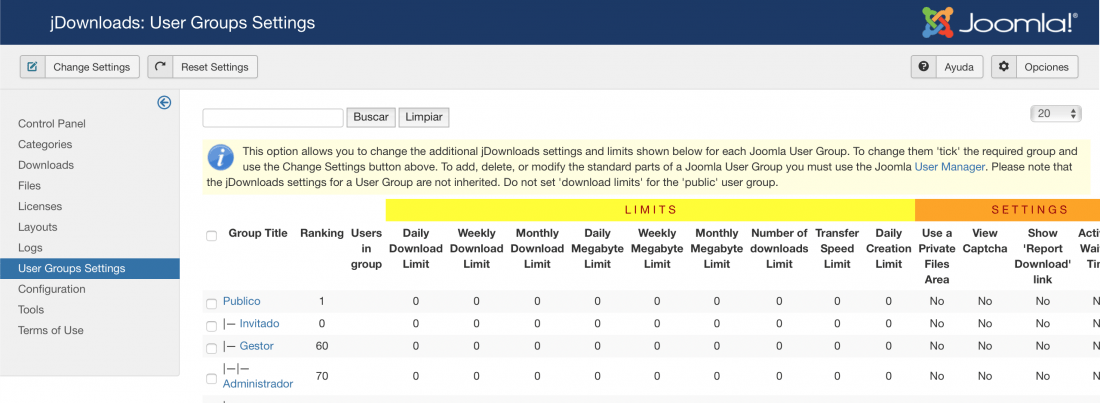Click the Limpiar clear button
Viewport: 1100px width, 403px height.
click(424, 117)
